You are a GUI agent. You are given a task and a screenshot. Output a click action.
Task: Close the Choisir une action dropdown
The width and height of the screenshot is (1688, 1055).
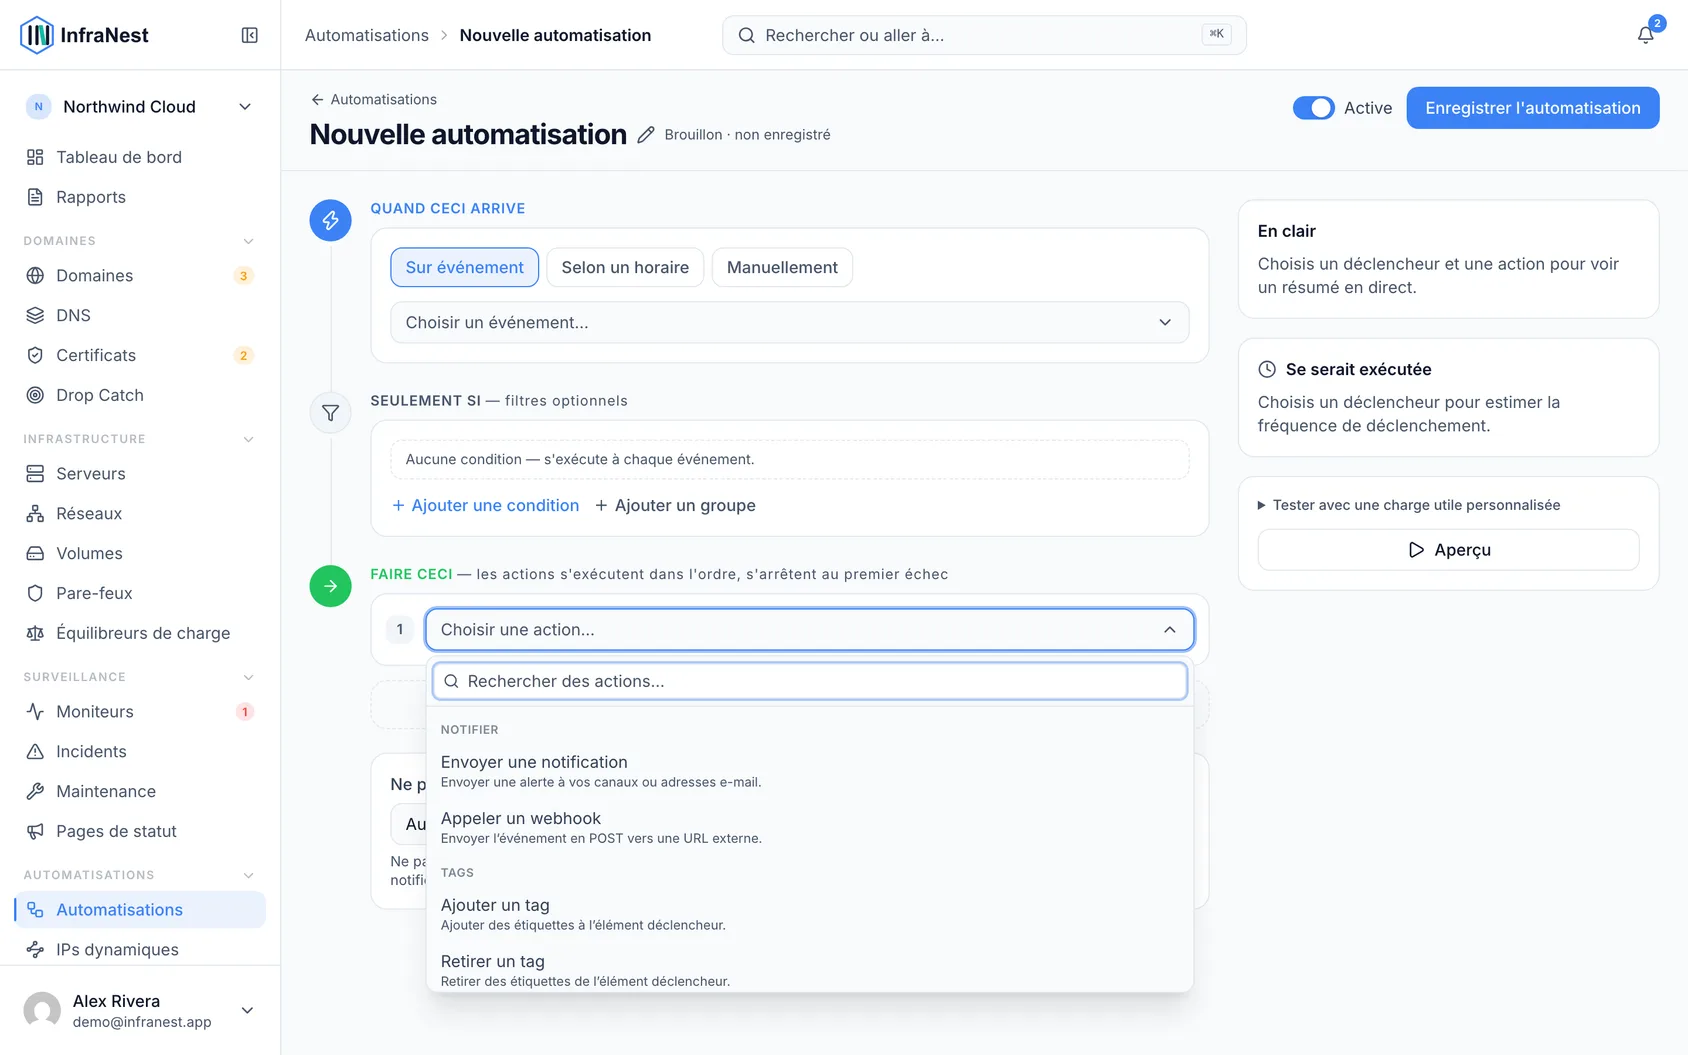(809, 629)
